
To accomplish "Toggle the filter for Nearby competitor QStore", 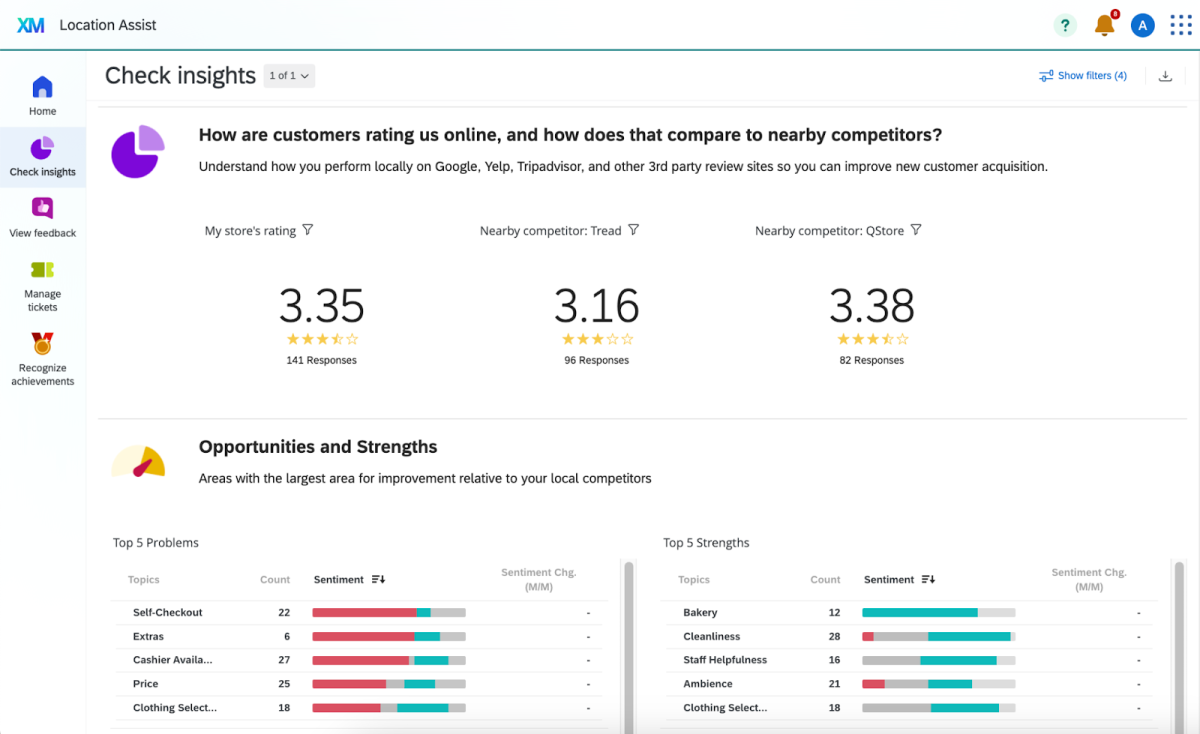I will click(917, 229).
